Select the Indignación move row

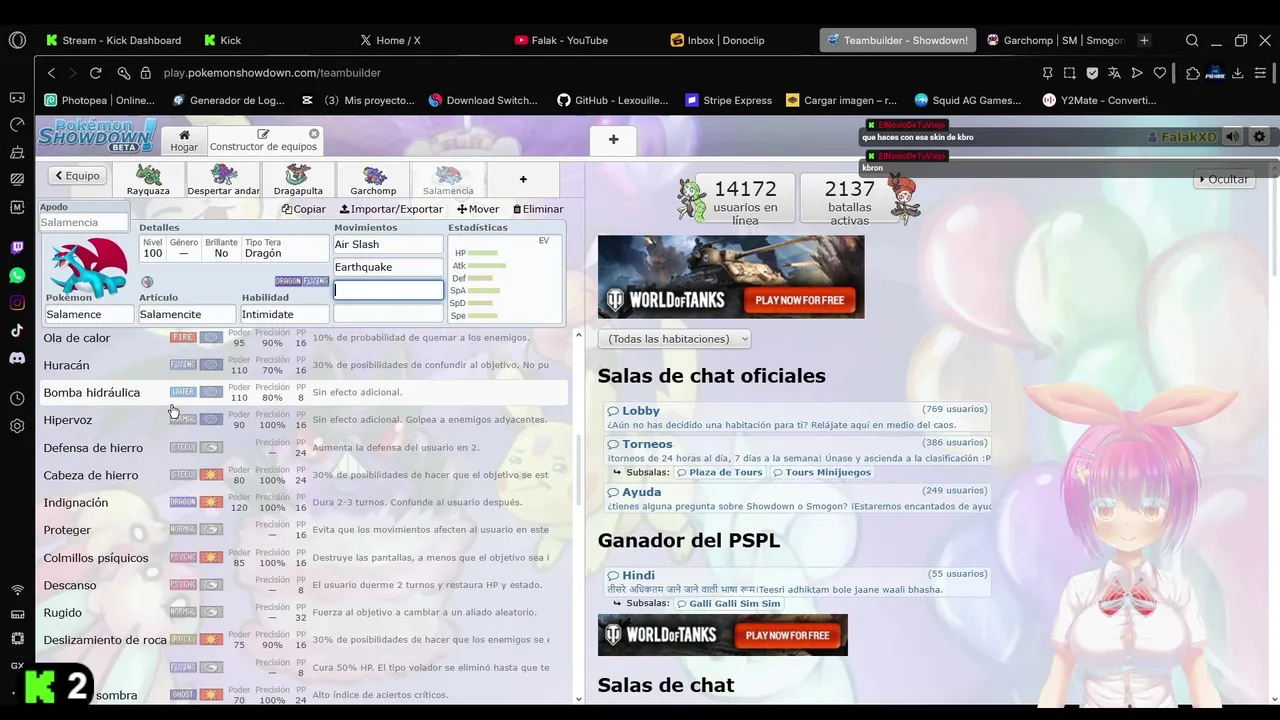click(x=304, y=502)
